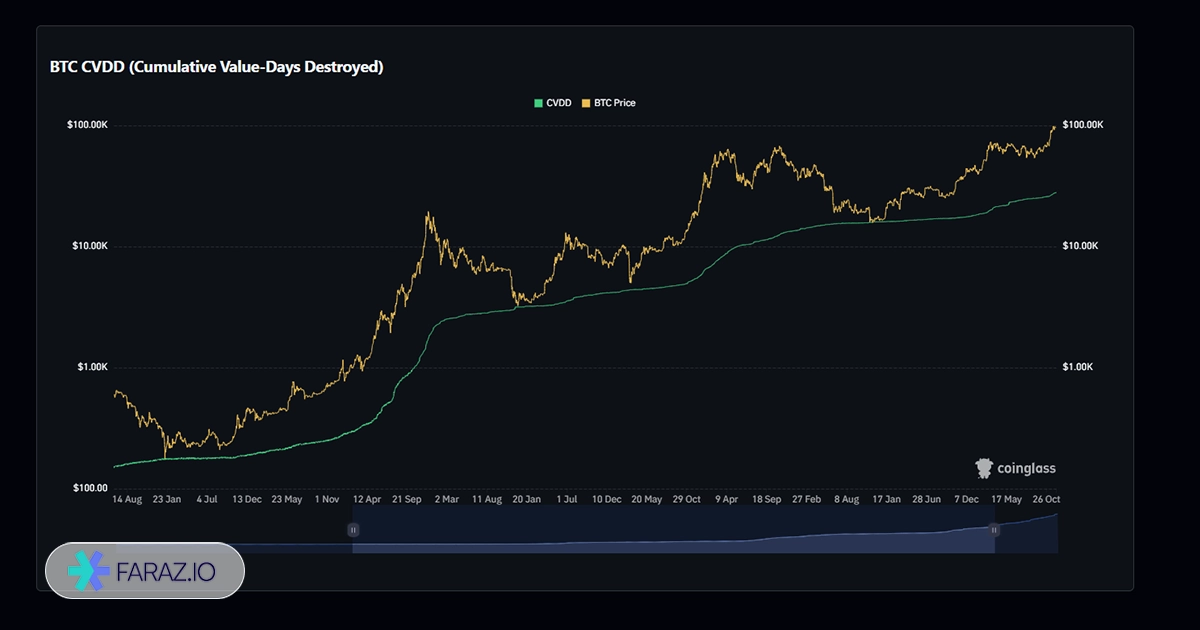The image size is (1200, 630).
Task: Click the BTC Price legend label text
Action: tap(614, 103)
